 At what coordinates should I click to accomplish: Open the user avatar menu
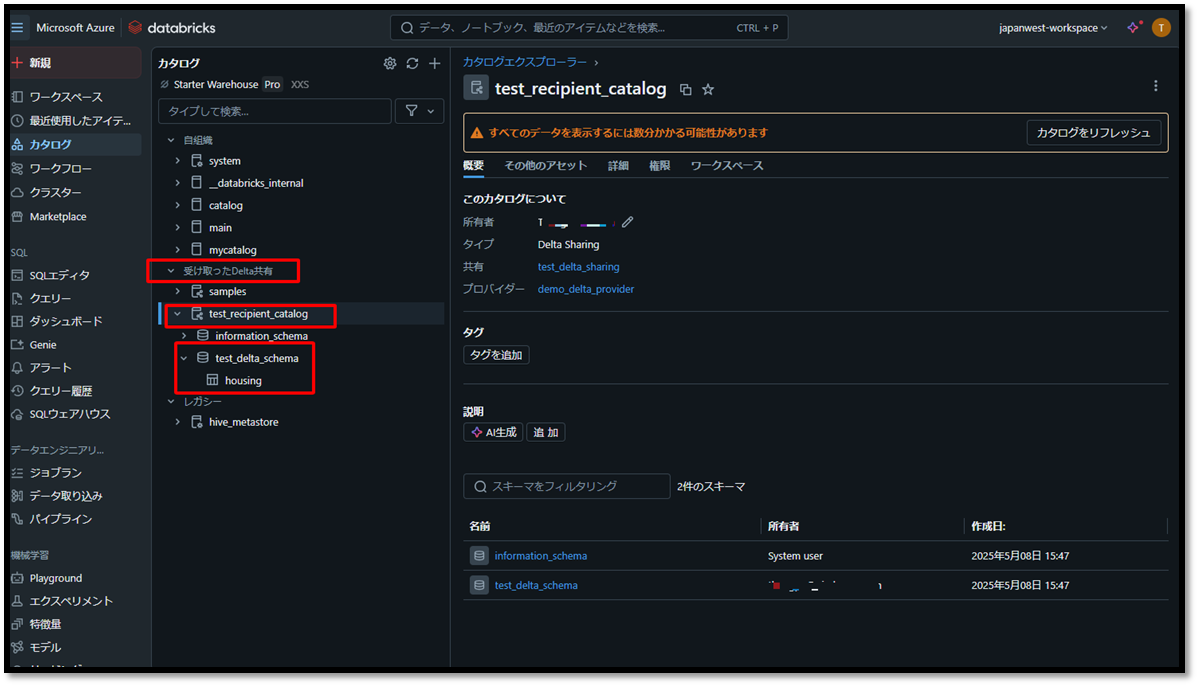(x=1161, y=28)
